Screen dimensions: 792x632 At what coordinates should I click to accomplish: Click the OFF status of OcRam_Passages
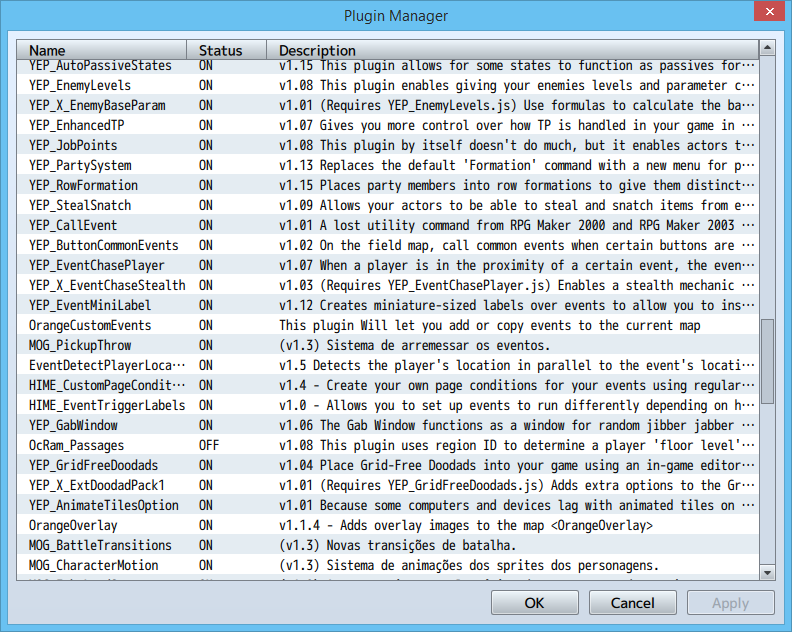click(209, 446)
